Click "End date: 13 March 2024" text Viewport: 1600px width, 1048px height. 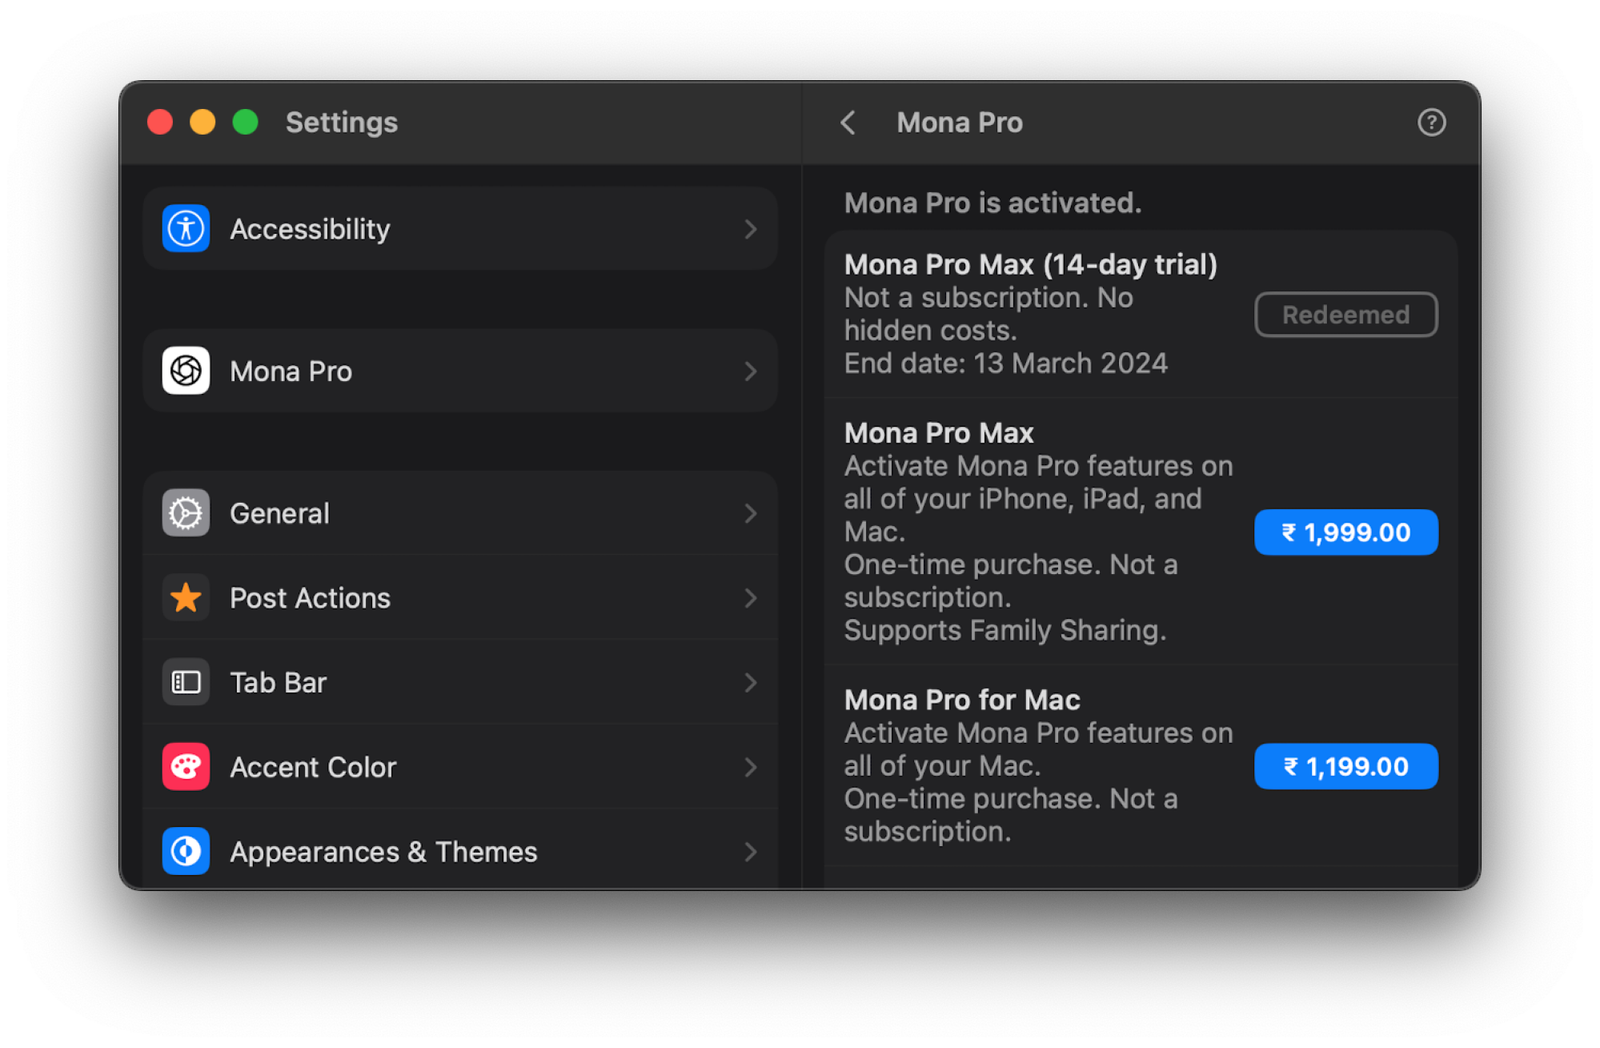1005,363
